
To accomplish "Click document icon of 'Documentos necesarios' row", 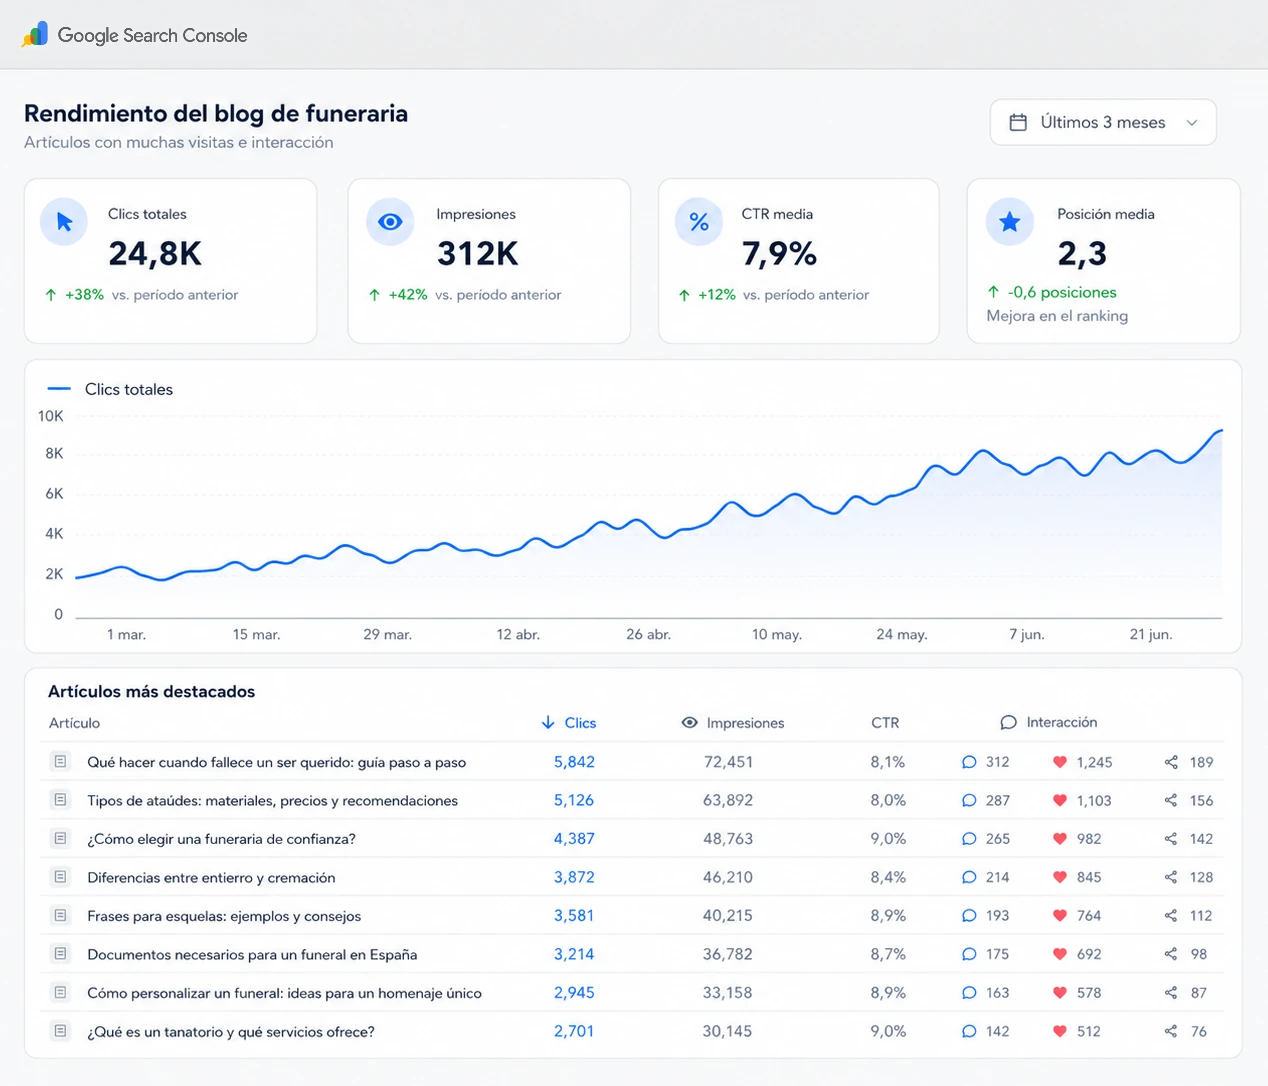I will pyautogui.click(x=60, y=954).
